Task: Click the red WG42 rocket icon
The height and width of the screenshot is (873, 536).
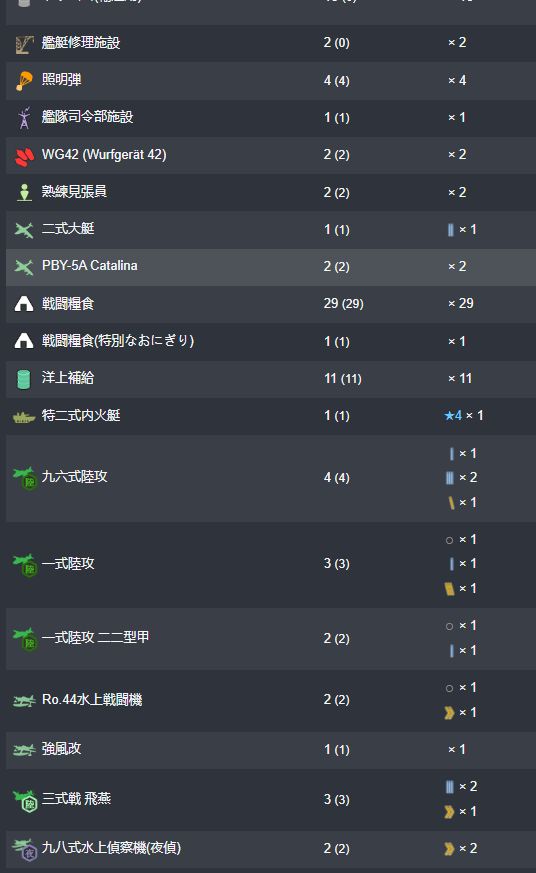Action: (x=24, y=156)
